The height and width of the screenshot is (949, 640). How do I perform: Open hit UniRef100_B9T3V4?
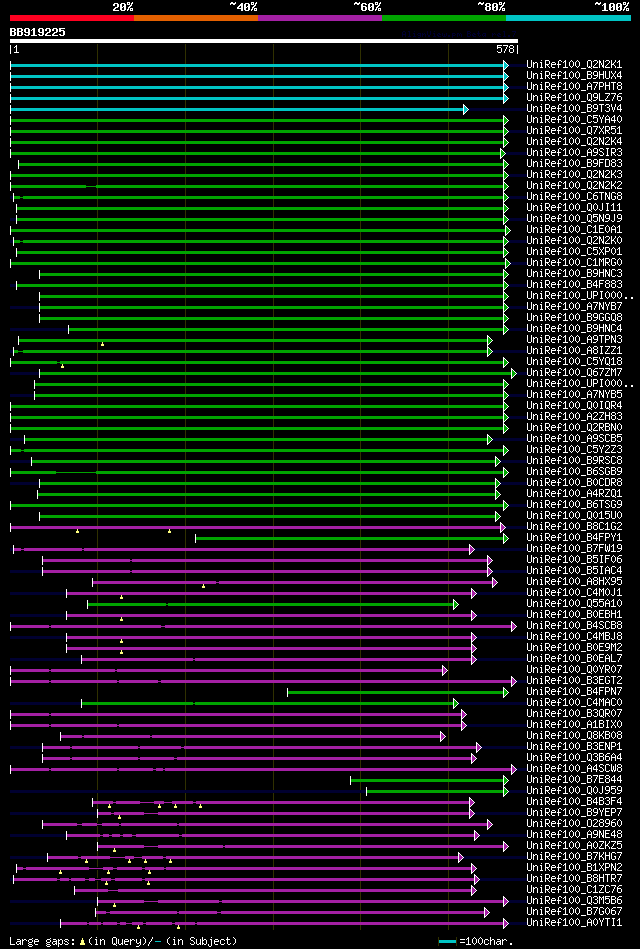click(574, 109)
